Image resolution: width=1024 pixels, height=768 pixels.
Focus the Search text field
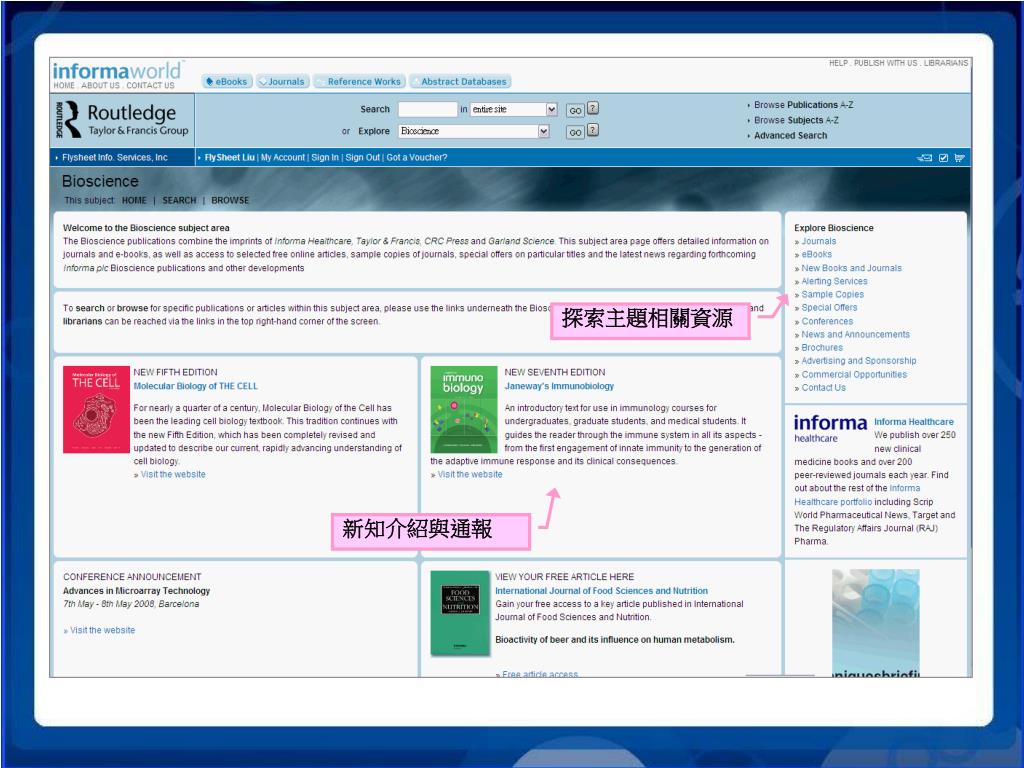coord(427,109)
